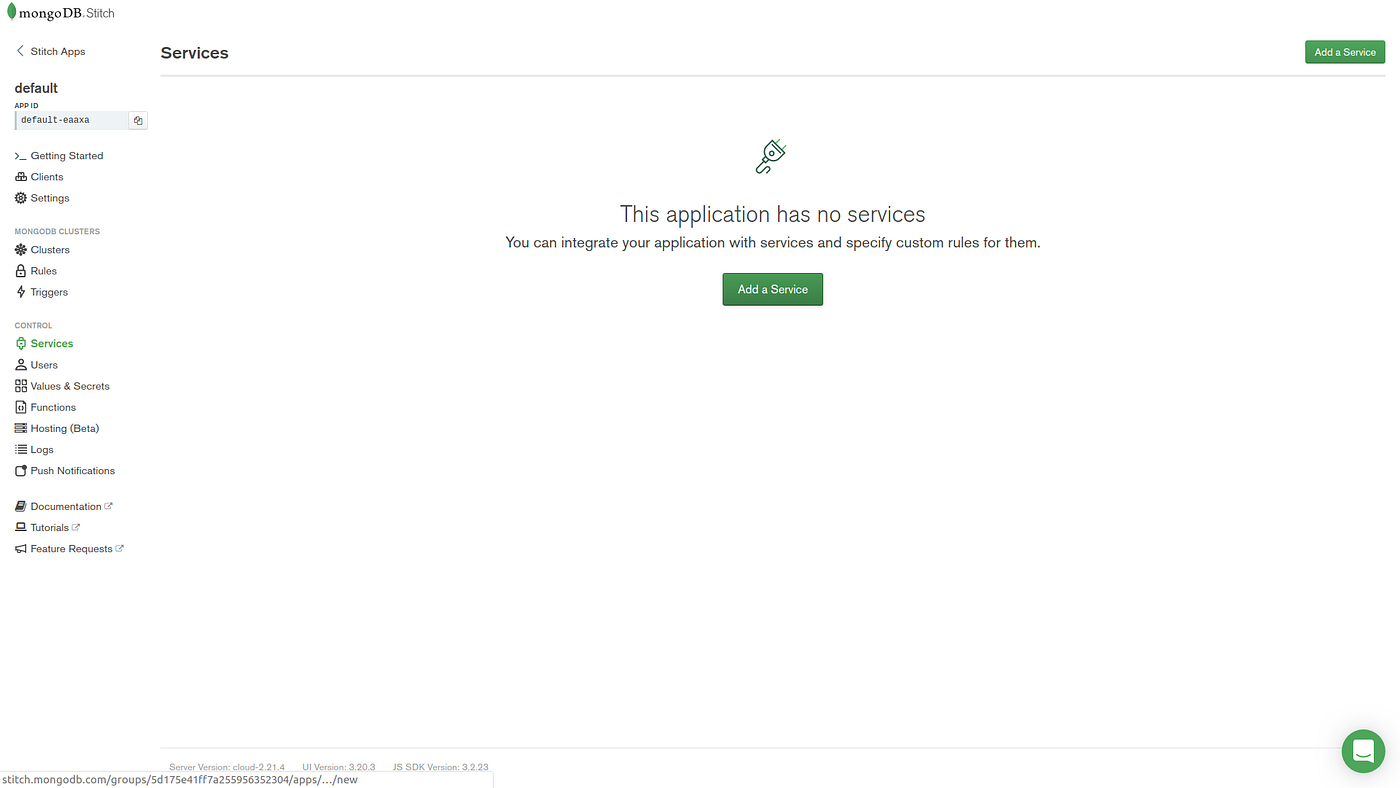The height and width of the screenshot is (788, 1400).
Task: Open the Functions panel
Action: (53, 406)
